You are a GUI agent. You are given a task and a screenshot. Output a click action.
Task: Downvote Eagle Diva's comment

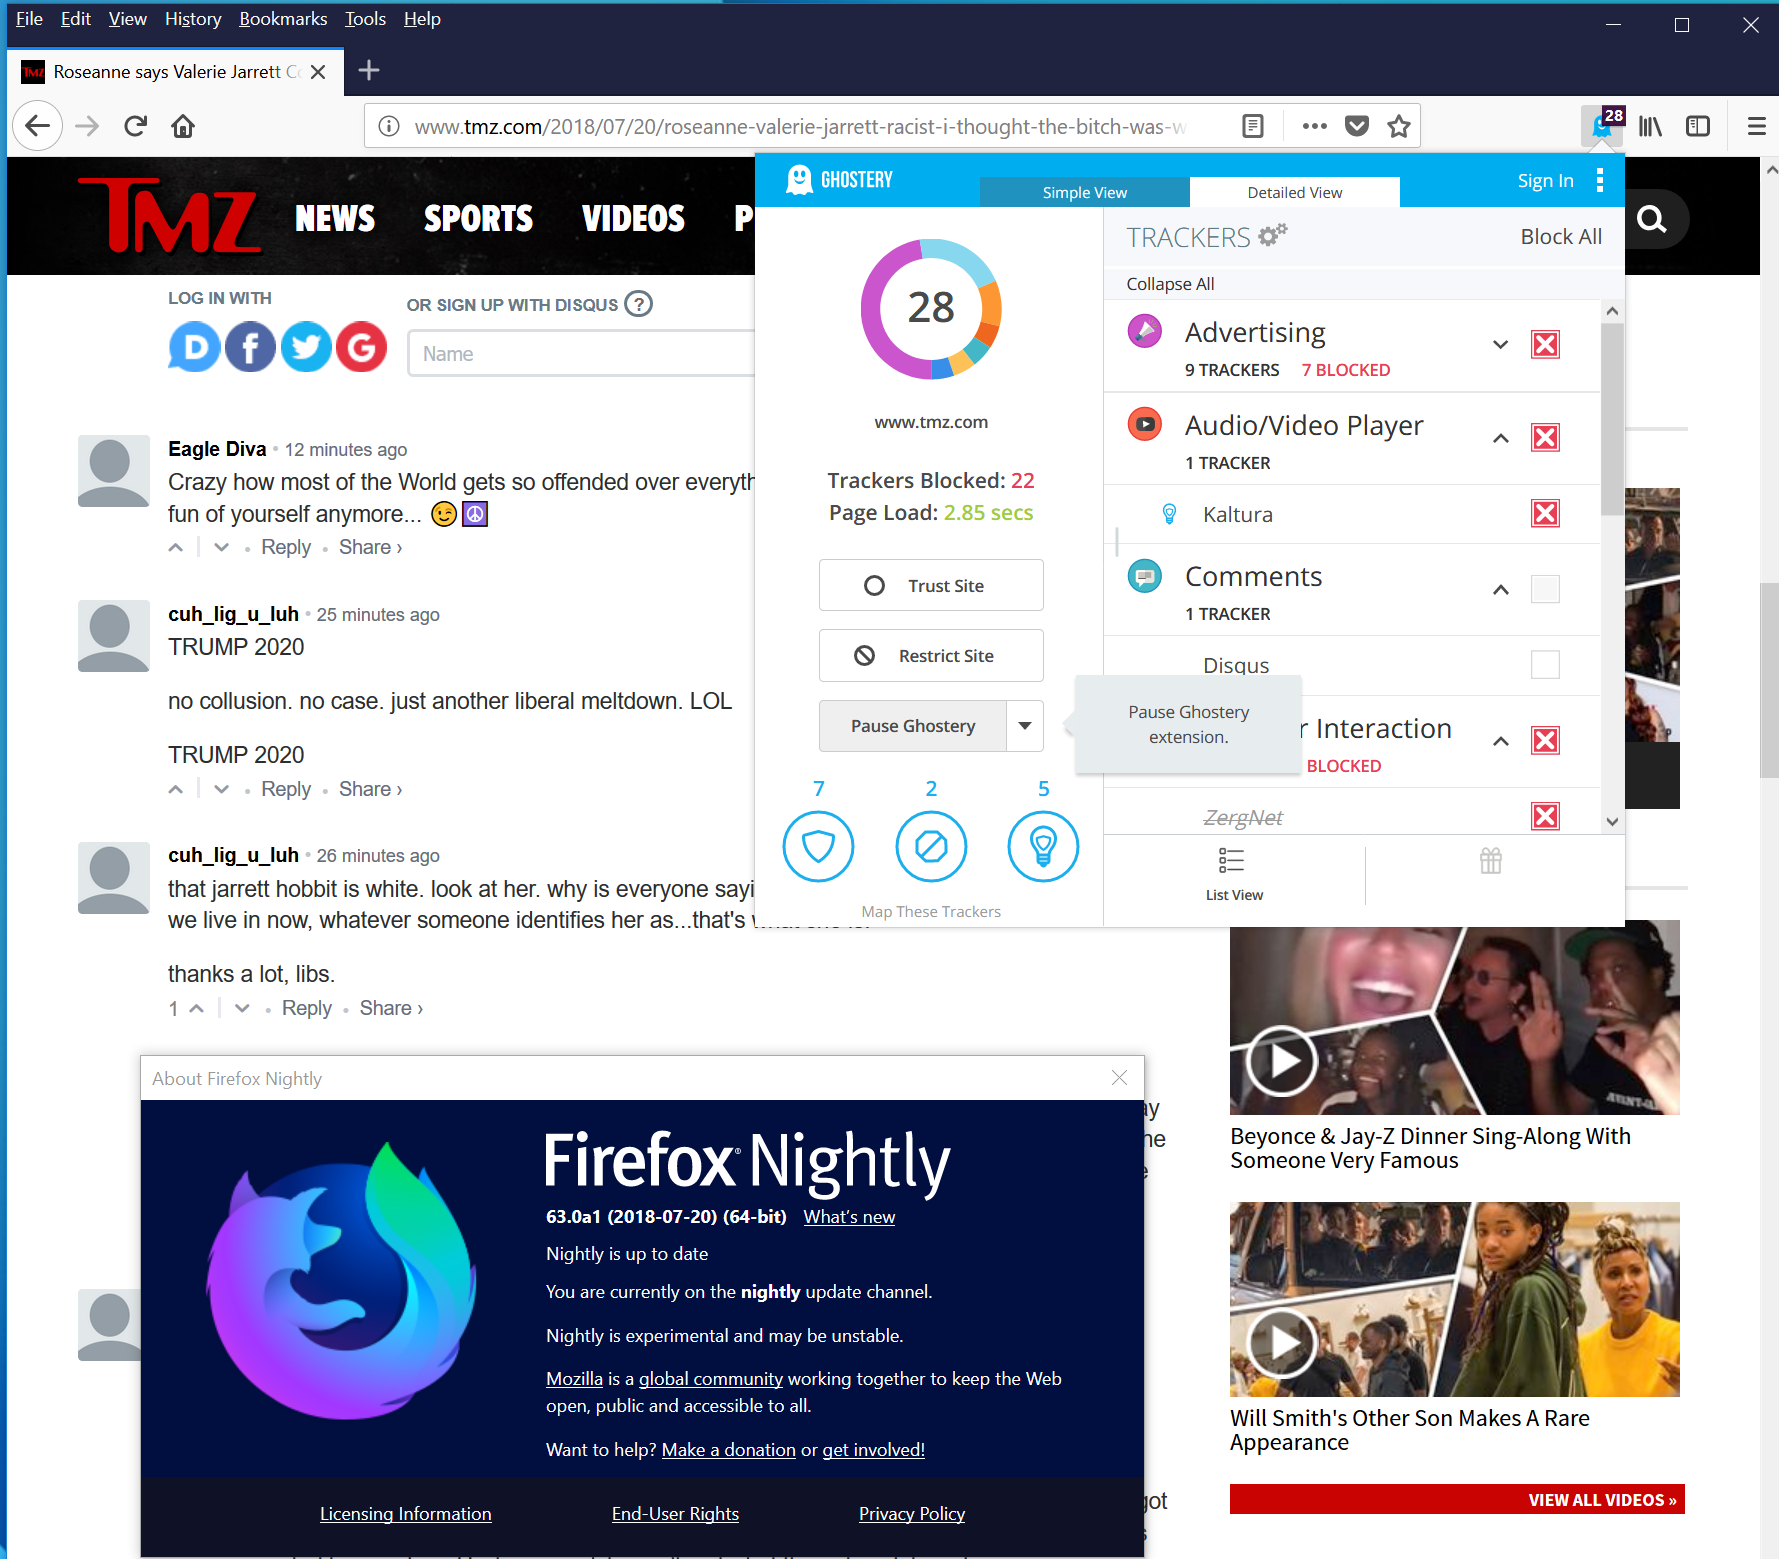[222, 547]
